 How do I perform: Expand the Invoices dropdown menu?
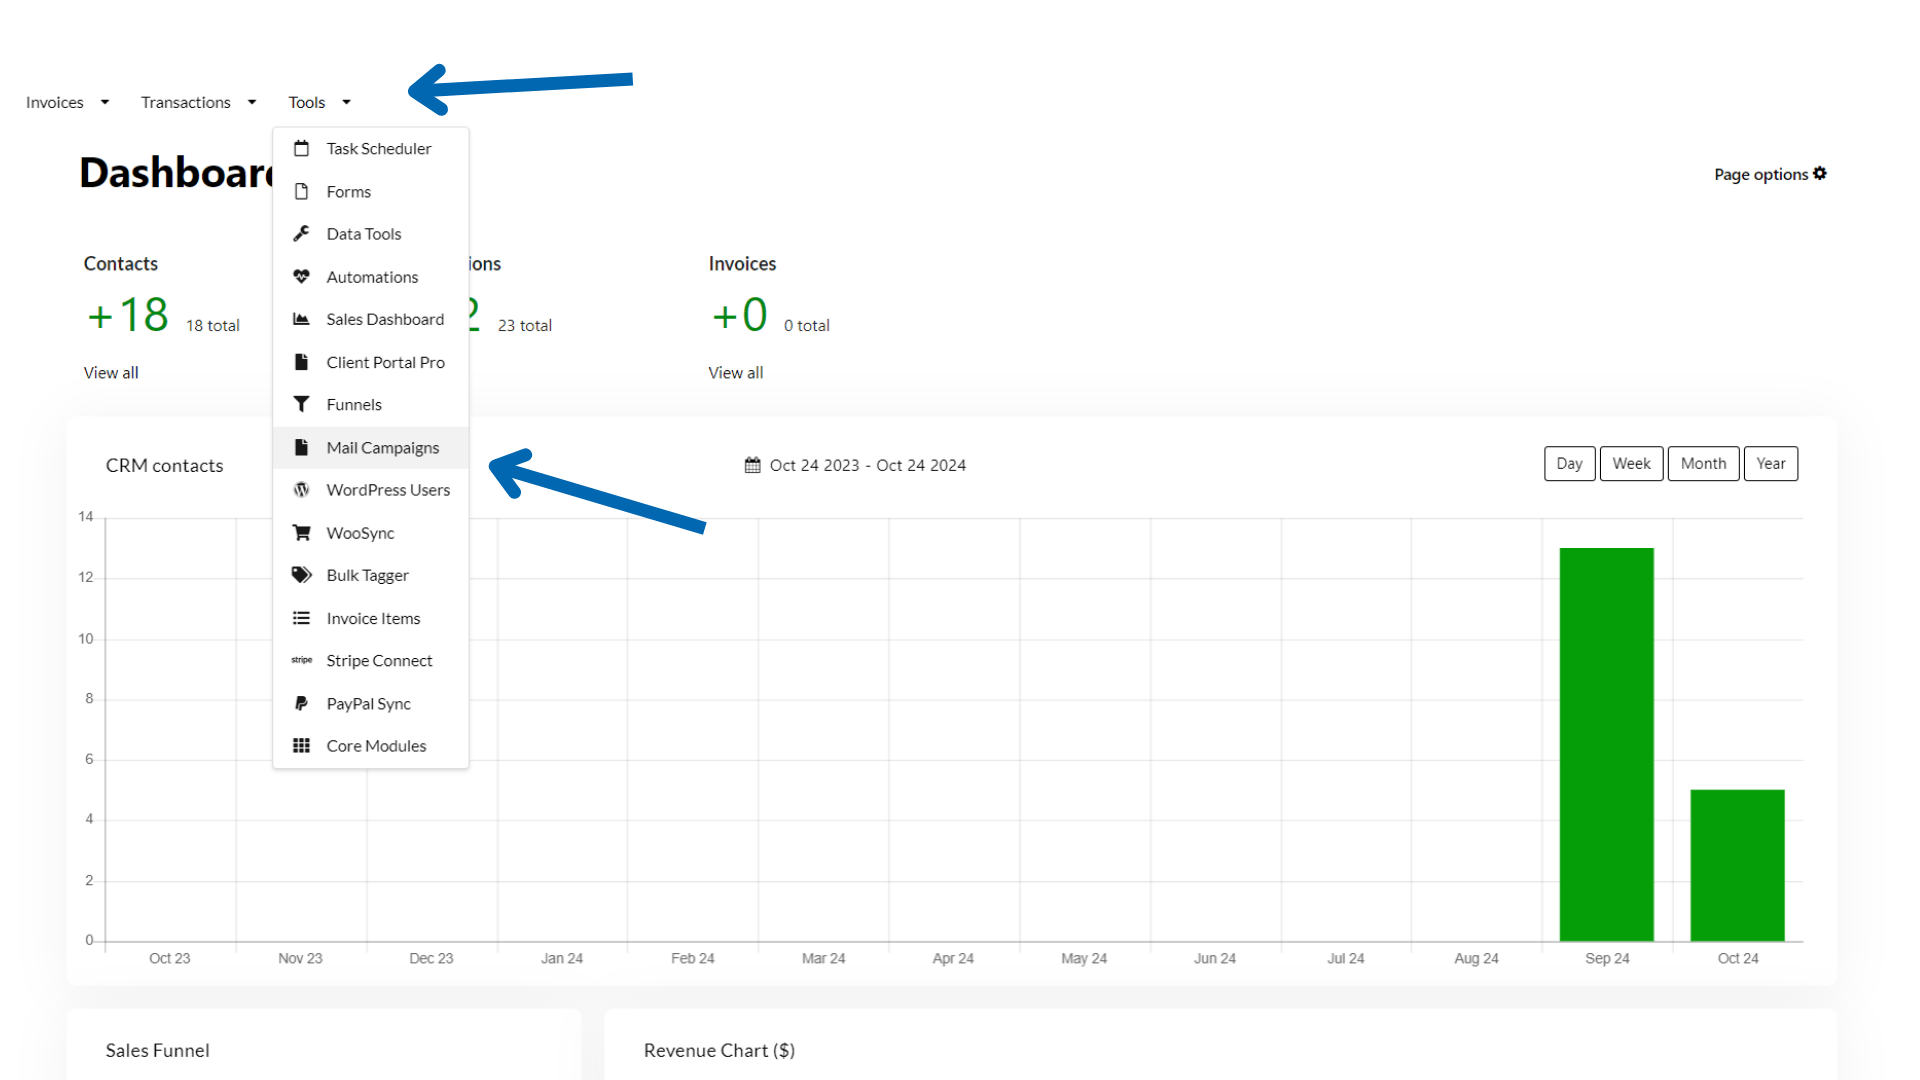(67, 102)
